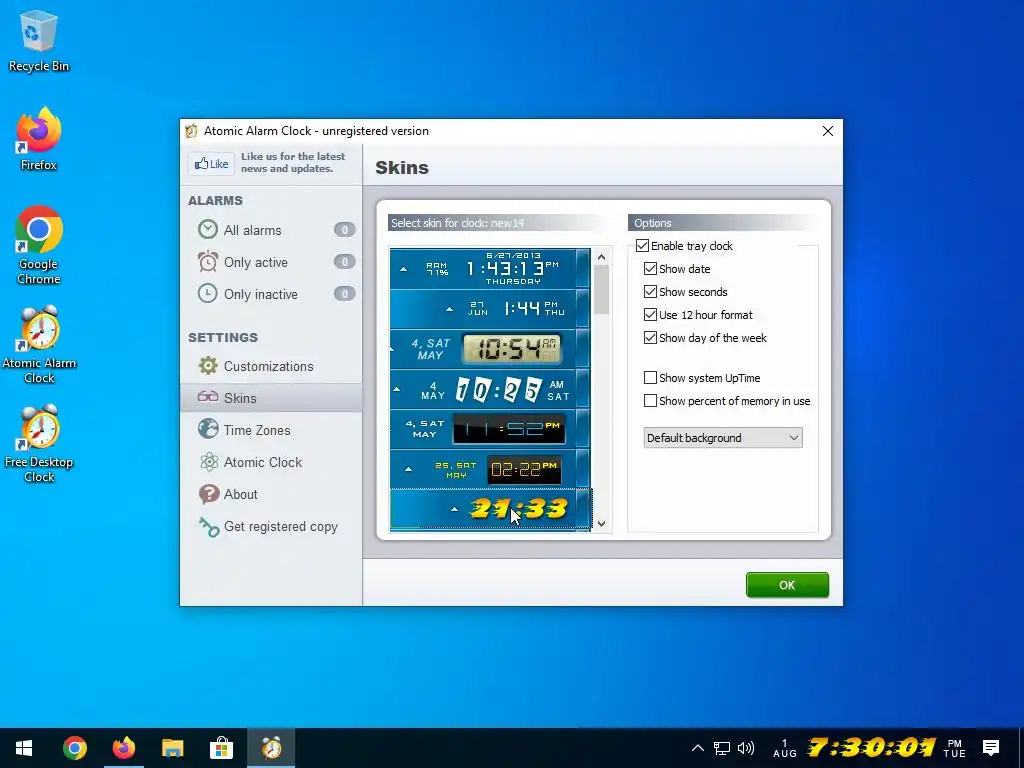Click skin list scroll up arrow
1024x768 pixels.
tap(601, 257)
